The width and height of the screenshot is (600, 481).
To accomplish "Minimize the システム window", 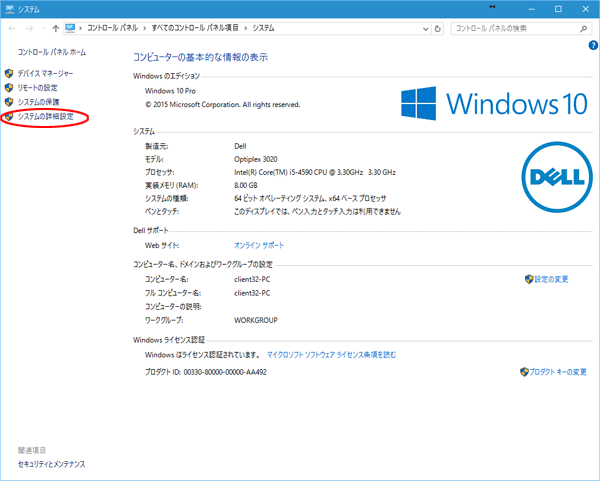I will point(532,9).
